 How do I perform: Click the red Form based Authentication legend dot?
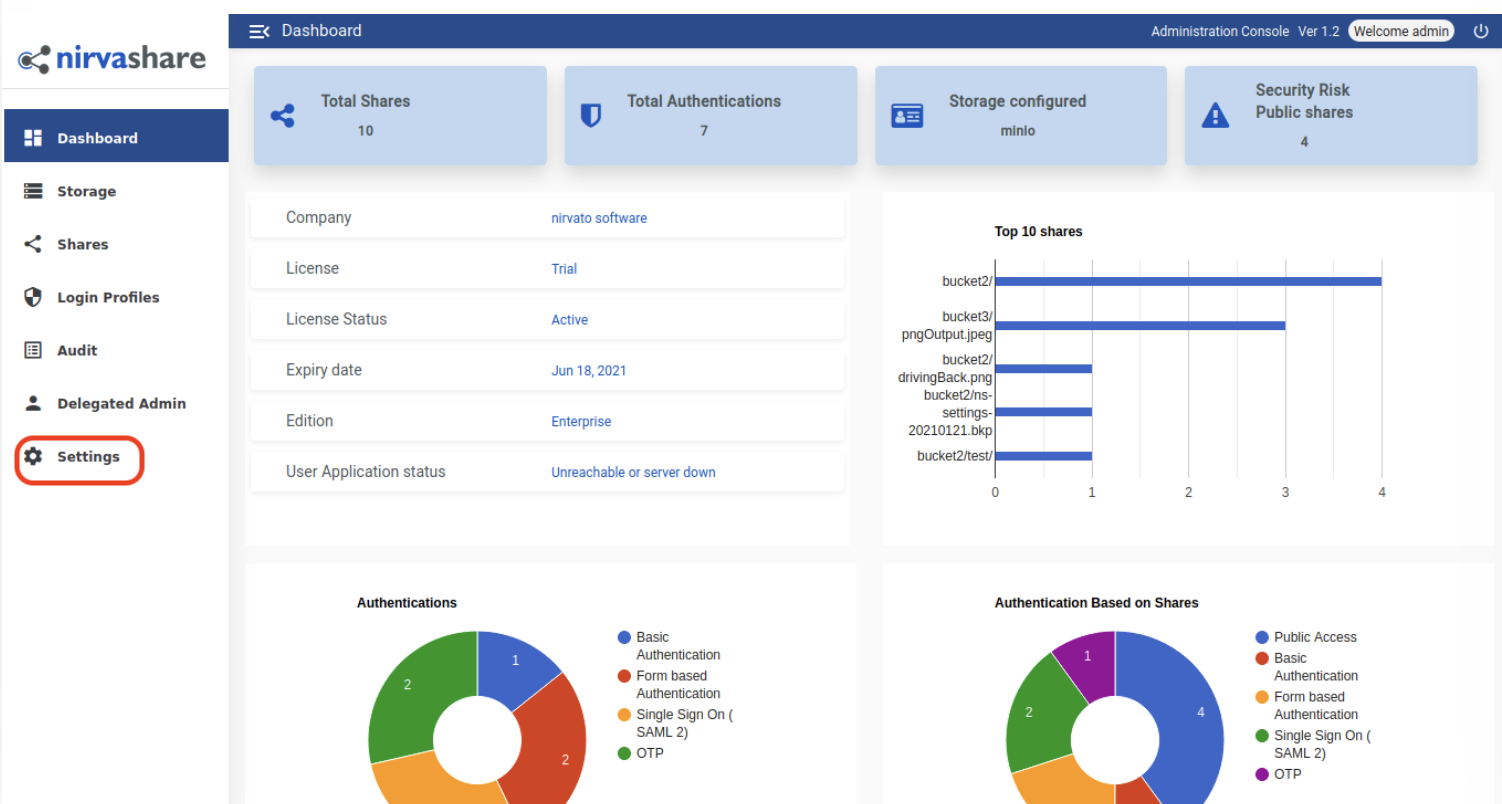point(625,676)
